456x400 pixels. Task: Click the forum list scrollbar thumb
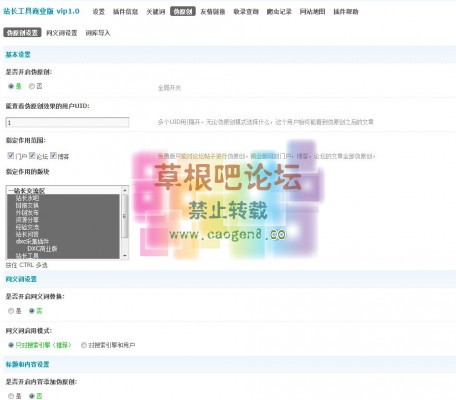point(125,216)
